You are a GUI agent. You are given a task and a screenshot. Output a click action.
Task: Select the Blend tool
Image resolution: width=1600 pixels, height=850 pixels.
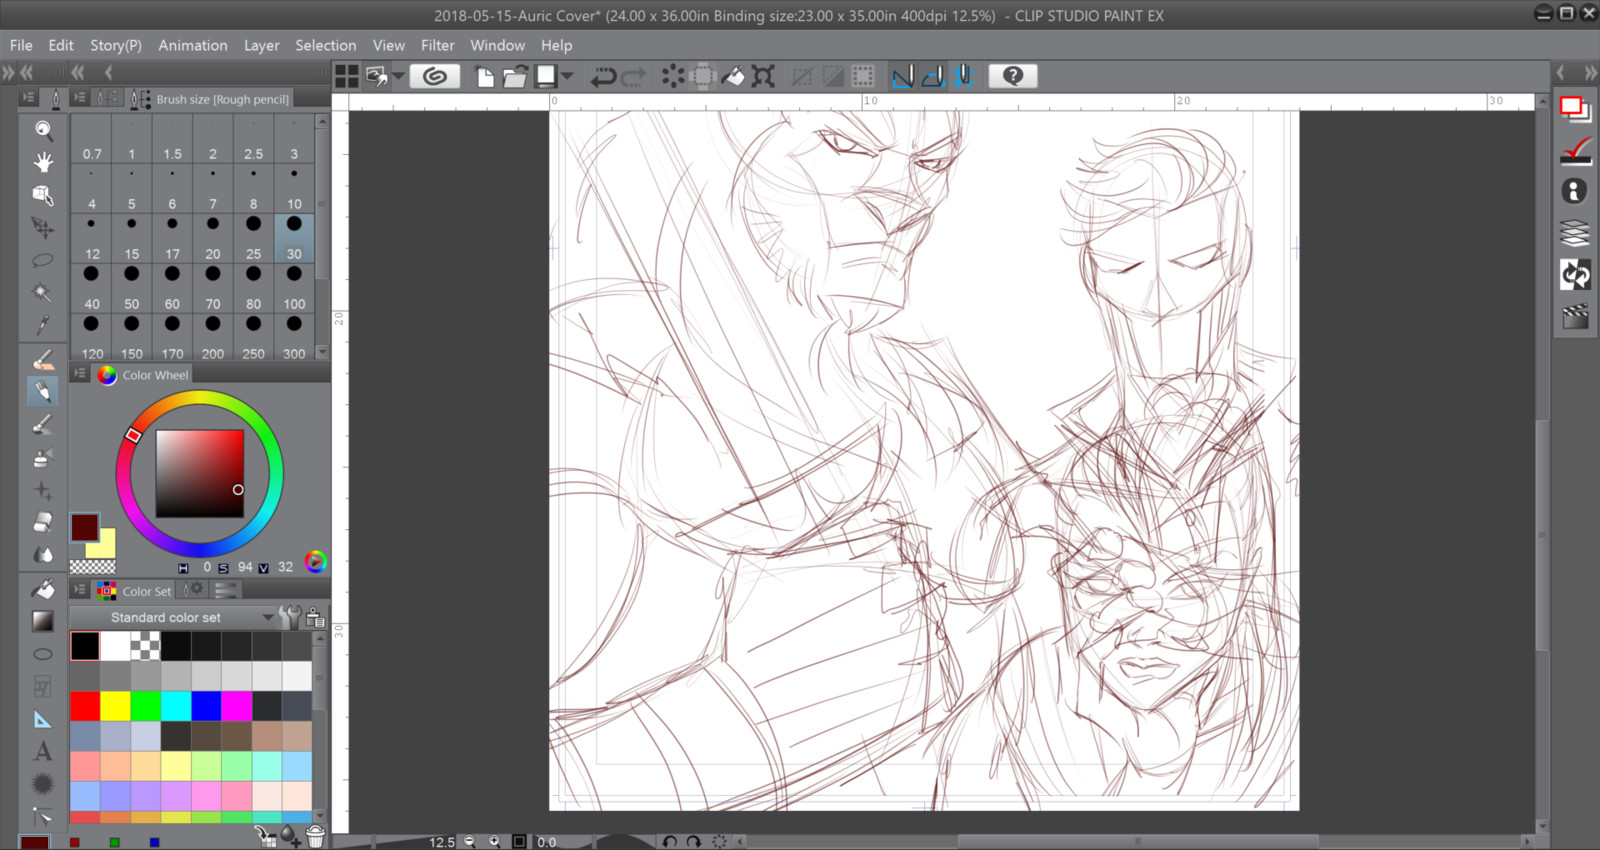(x=43, y=554)
